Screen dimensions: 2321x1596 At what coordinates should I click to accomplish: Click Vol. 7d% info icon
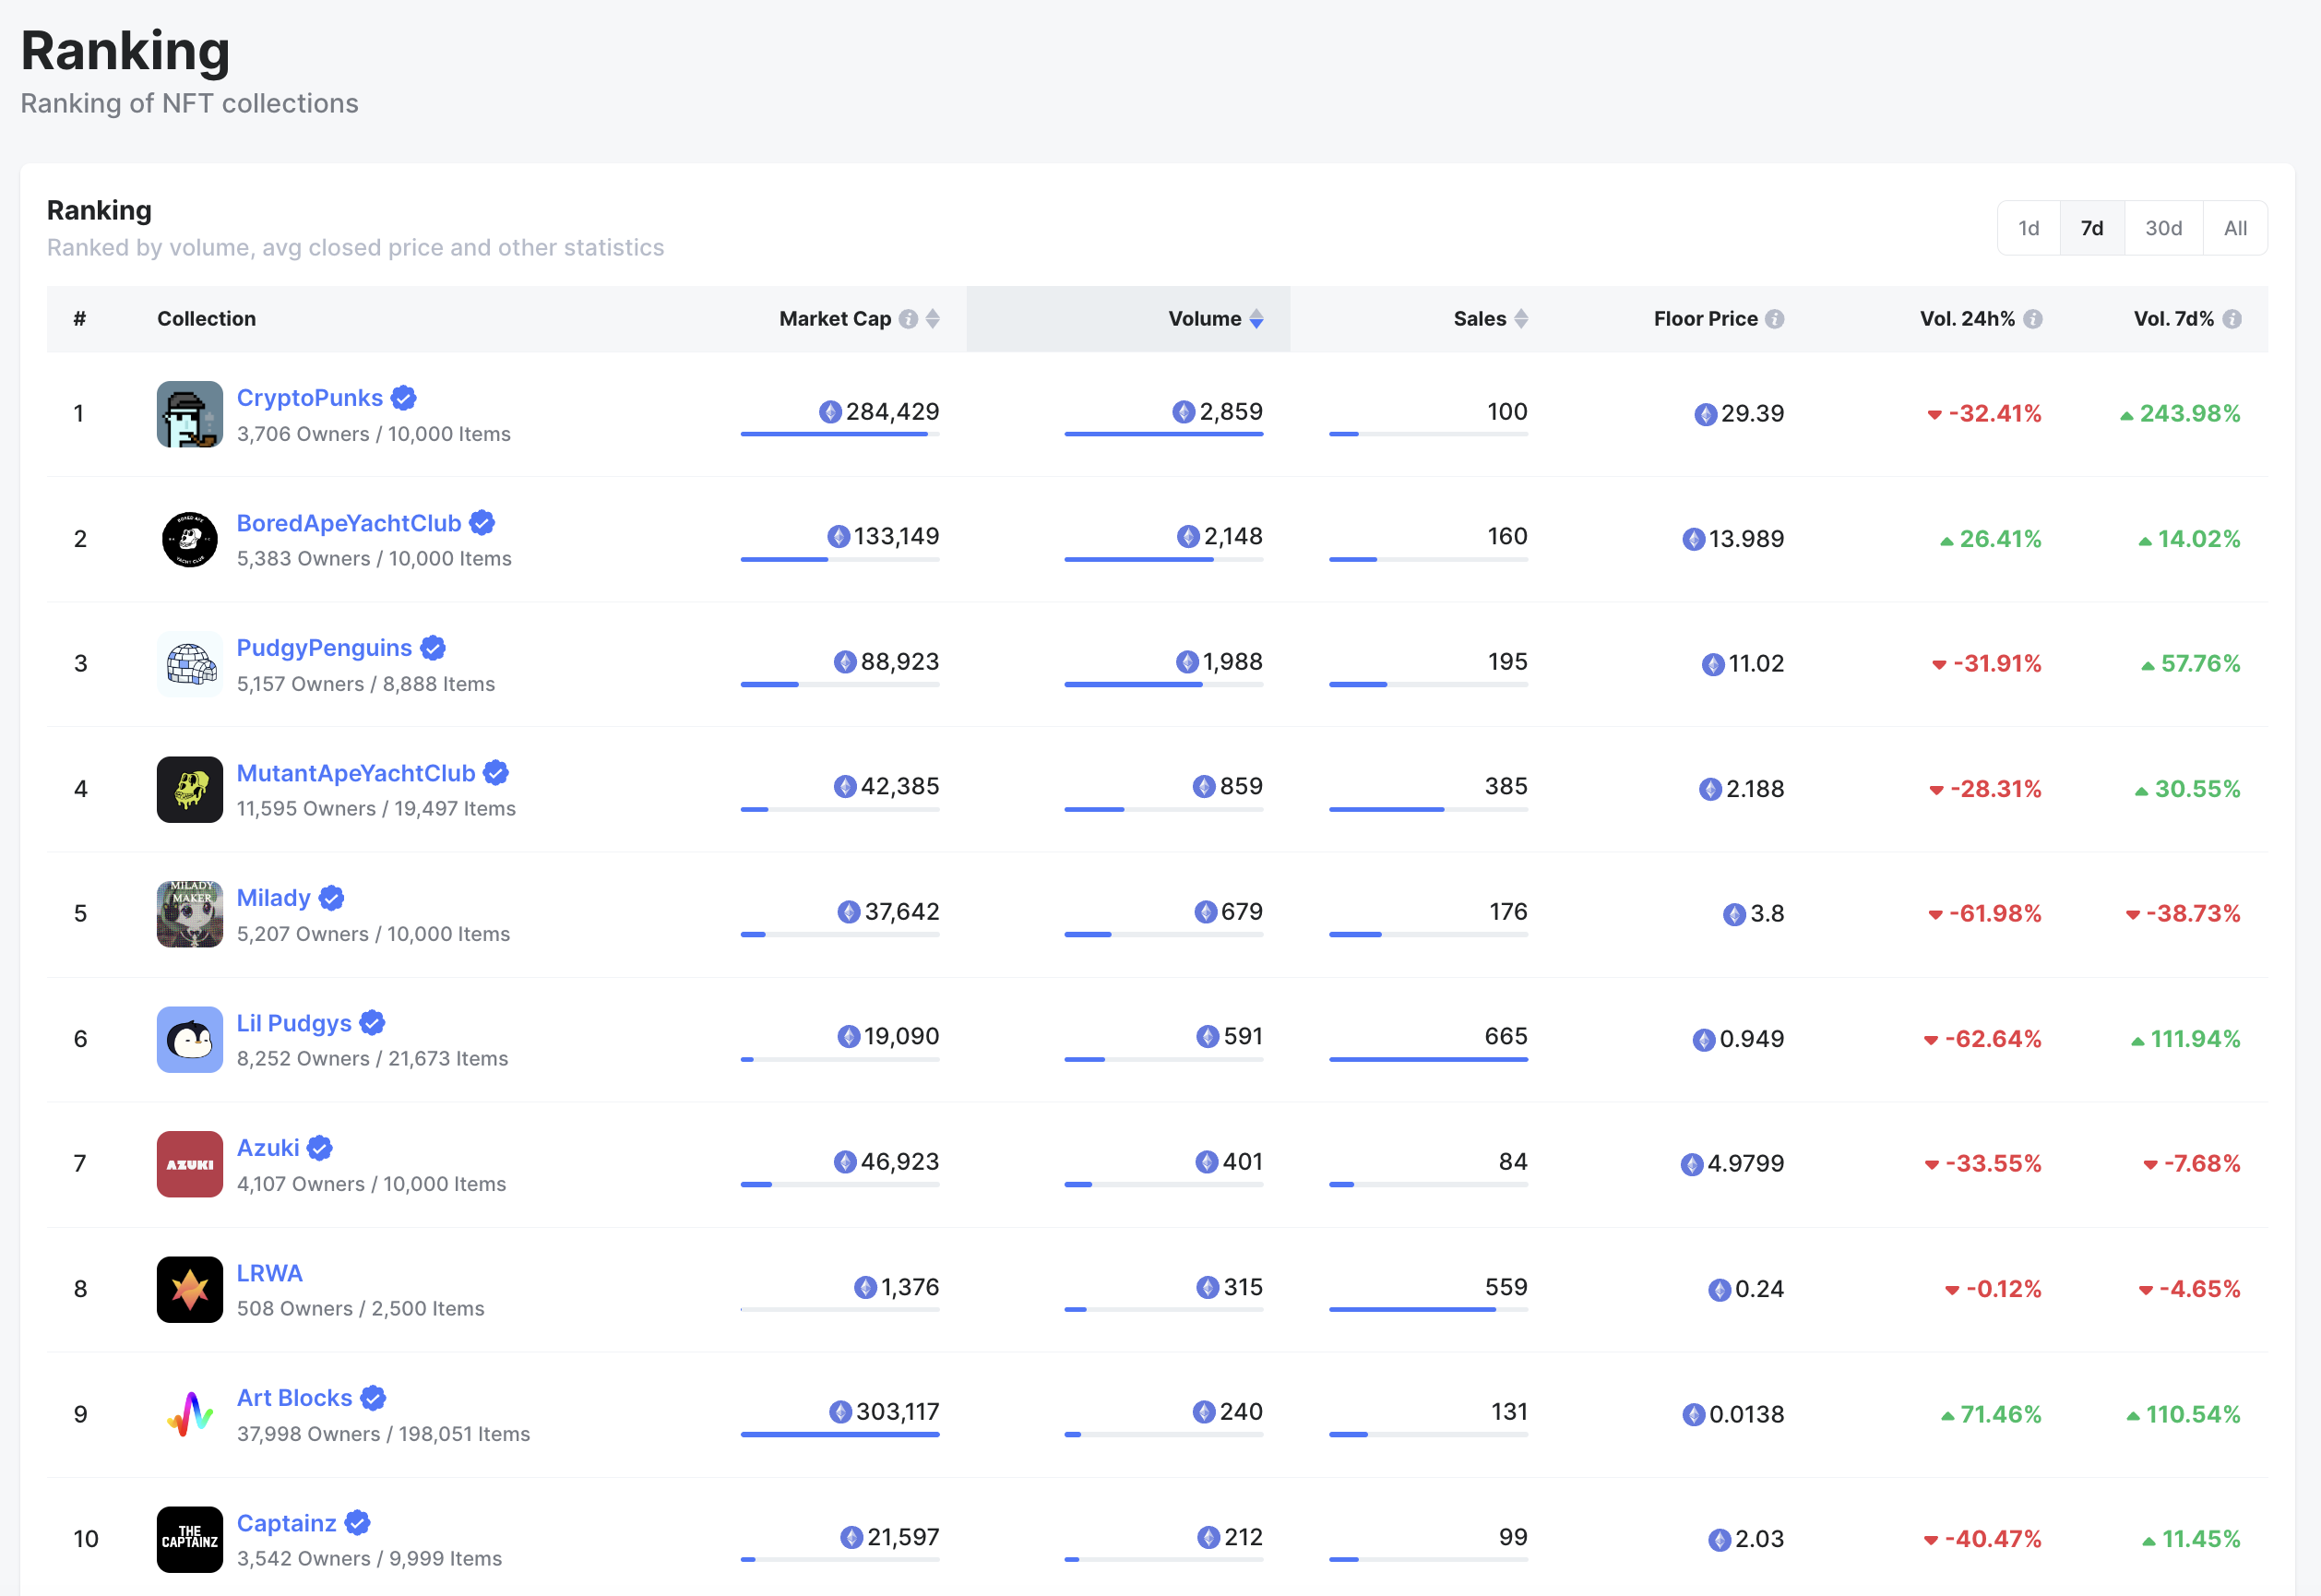click(2231, 319)
